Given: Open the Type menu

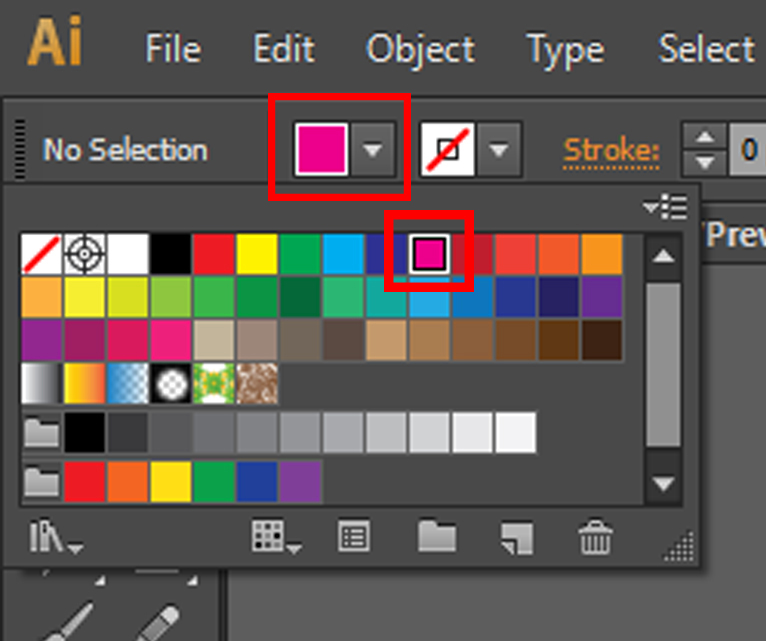Looking at the screenshot, I should click(564, 48).
